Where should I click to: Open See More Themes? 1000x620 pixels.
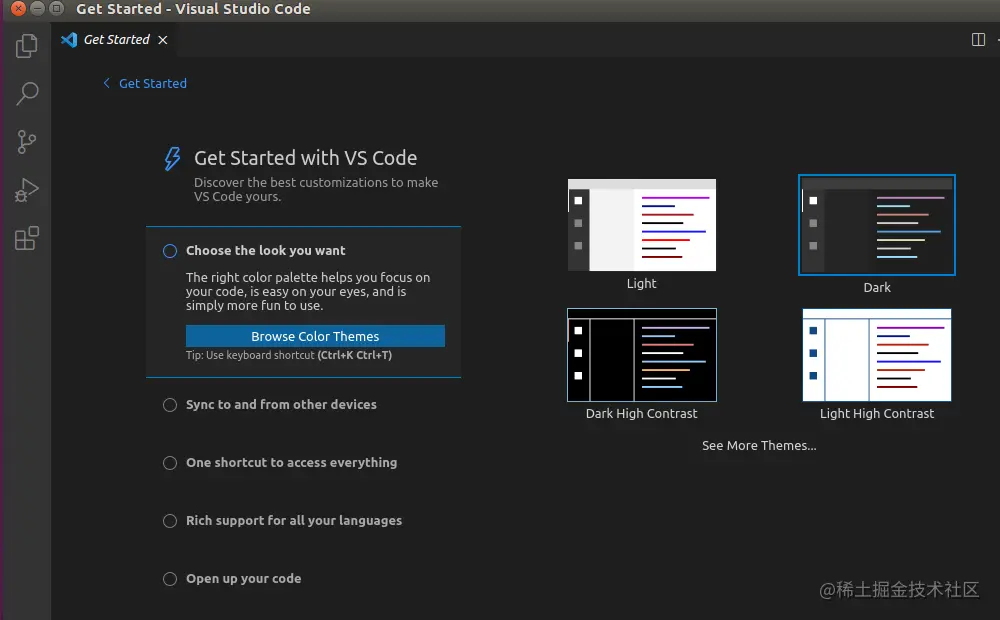click(x=759, y=445)
